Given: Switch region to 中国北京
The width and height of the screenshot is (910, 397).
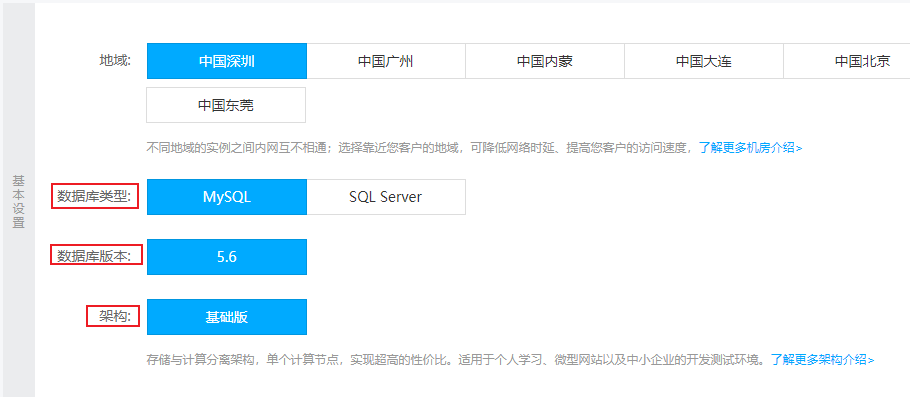Looking at the screenshot, I should coord(847,61).
